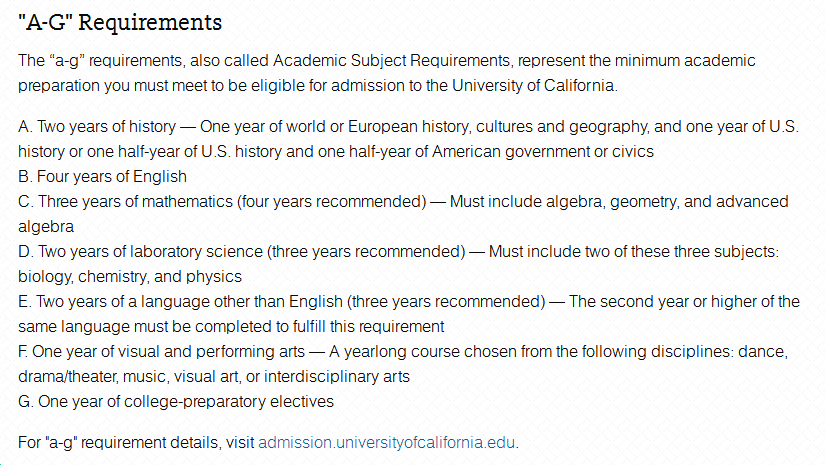Click "(three years recommended)" in the laboratory science line

(x=367, y=251)
